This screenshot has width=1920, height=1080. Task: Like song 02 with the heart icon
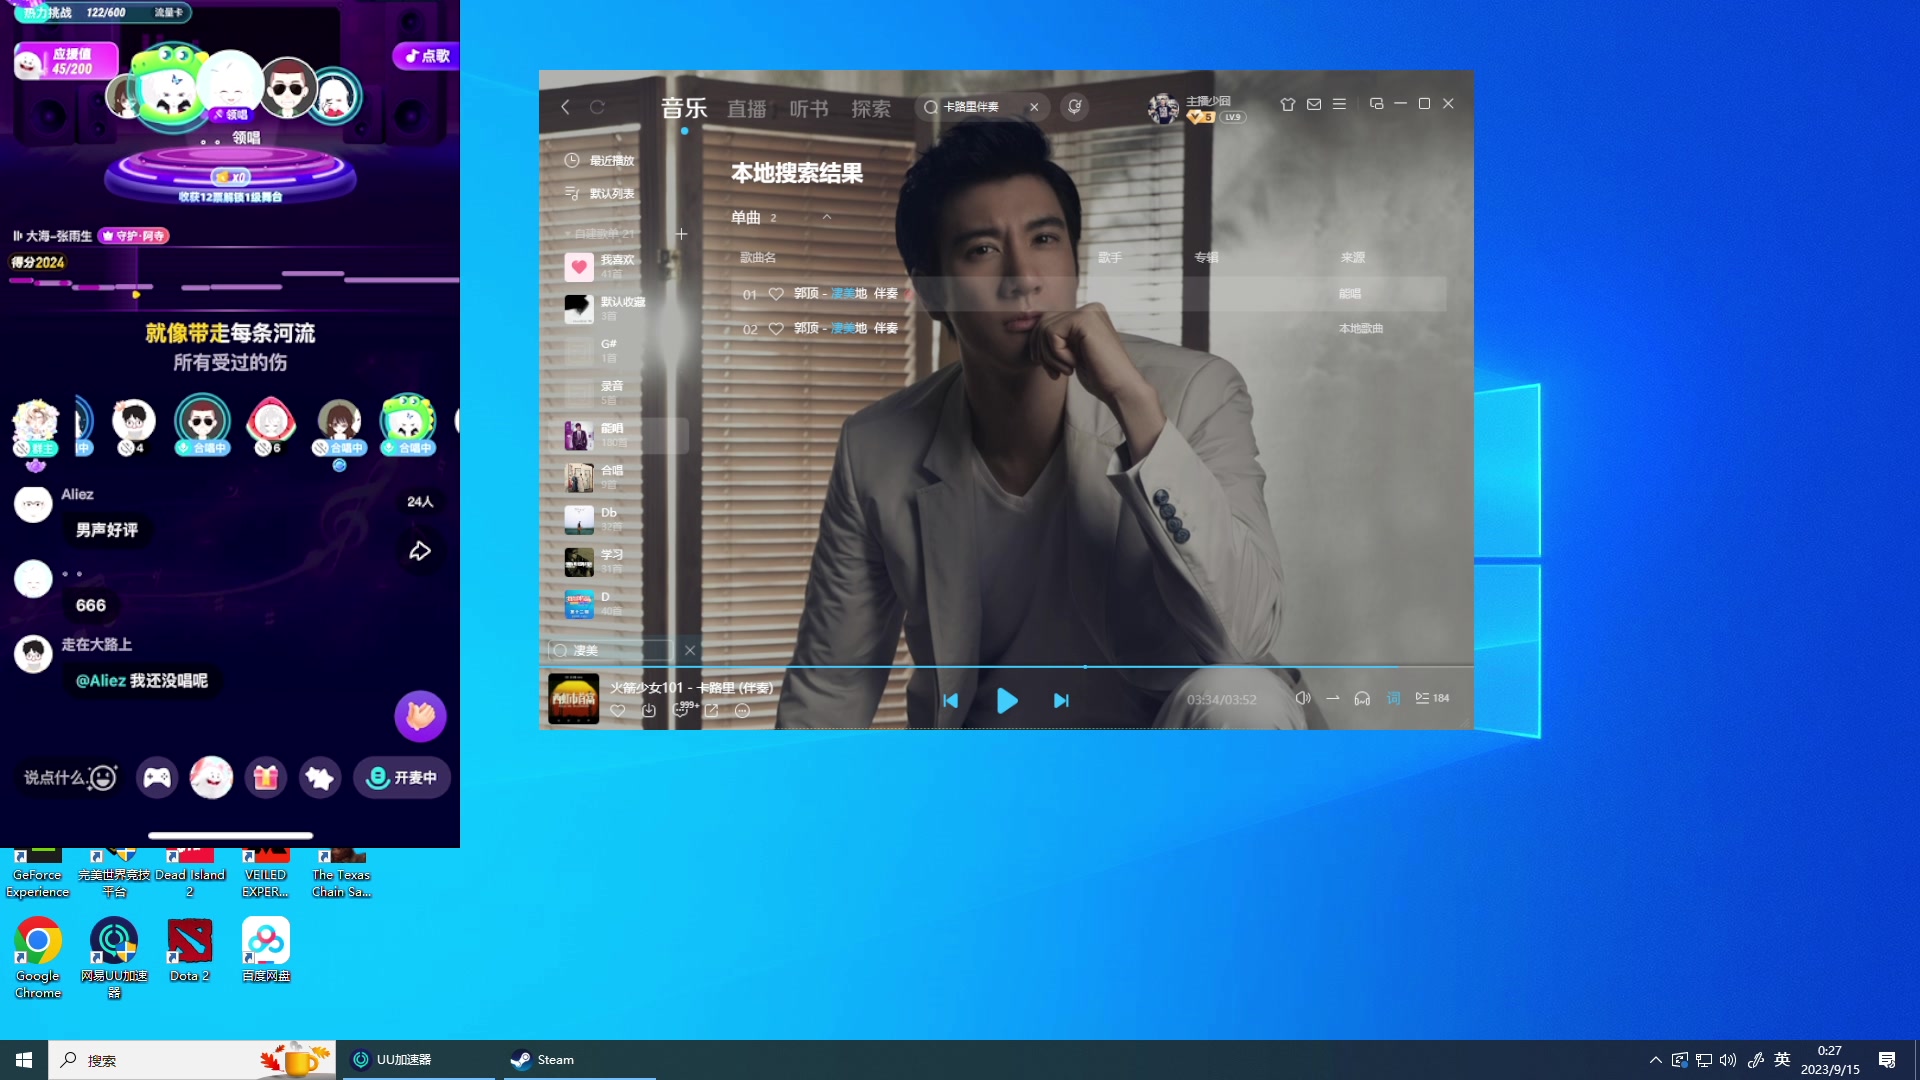coord(776,328)
